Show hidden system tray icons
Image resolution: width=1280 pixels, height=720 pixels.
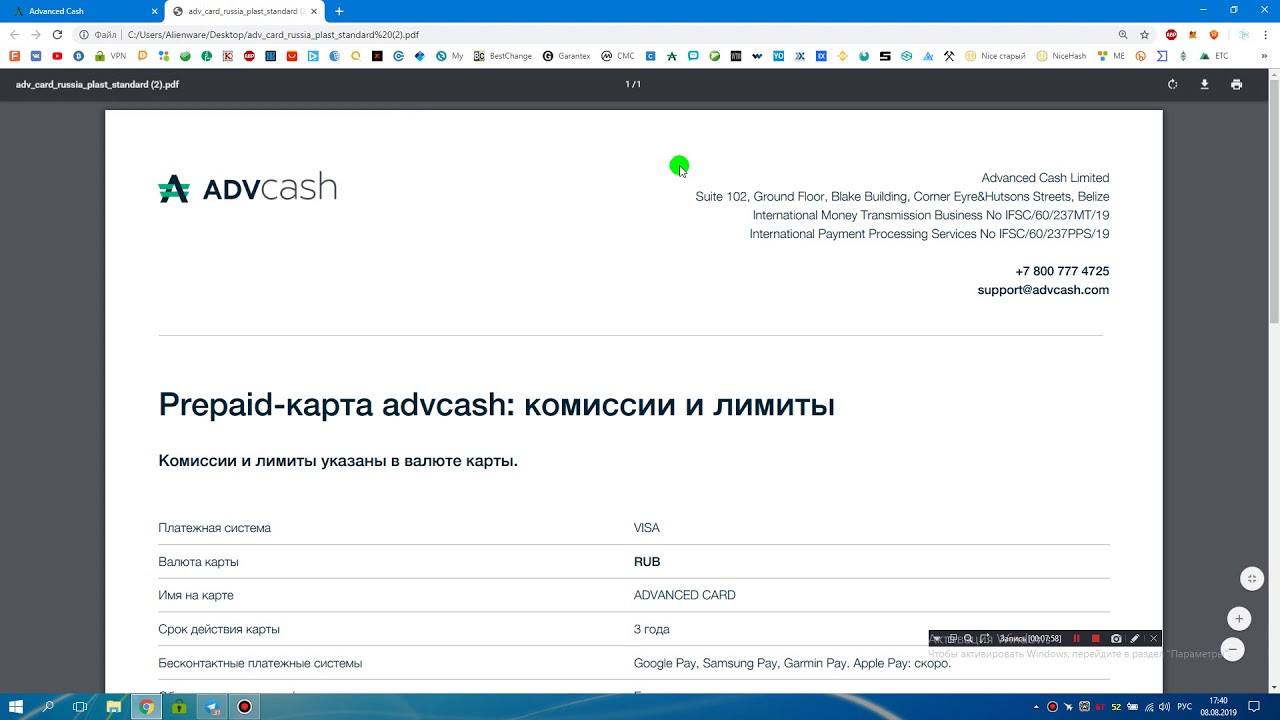point(1036,707)
